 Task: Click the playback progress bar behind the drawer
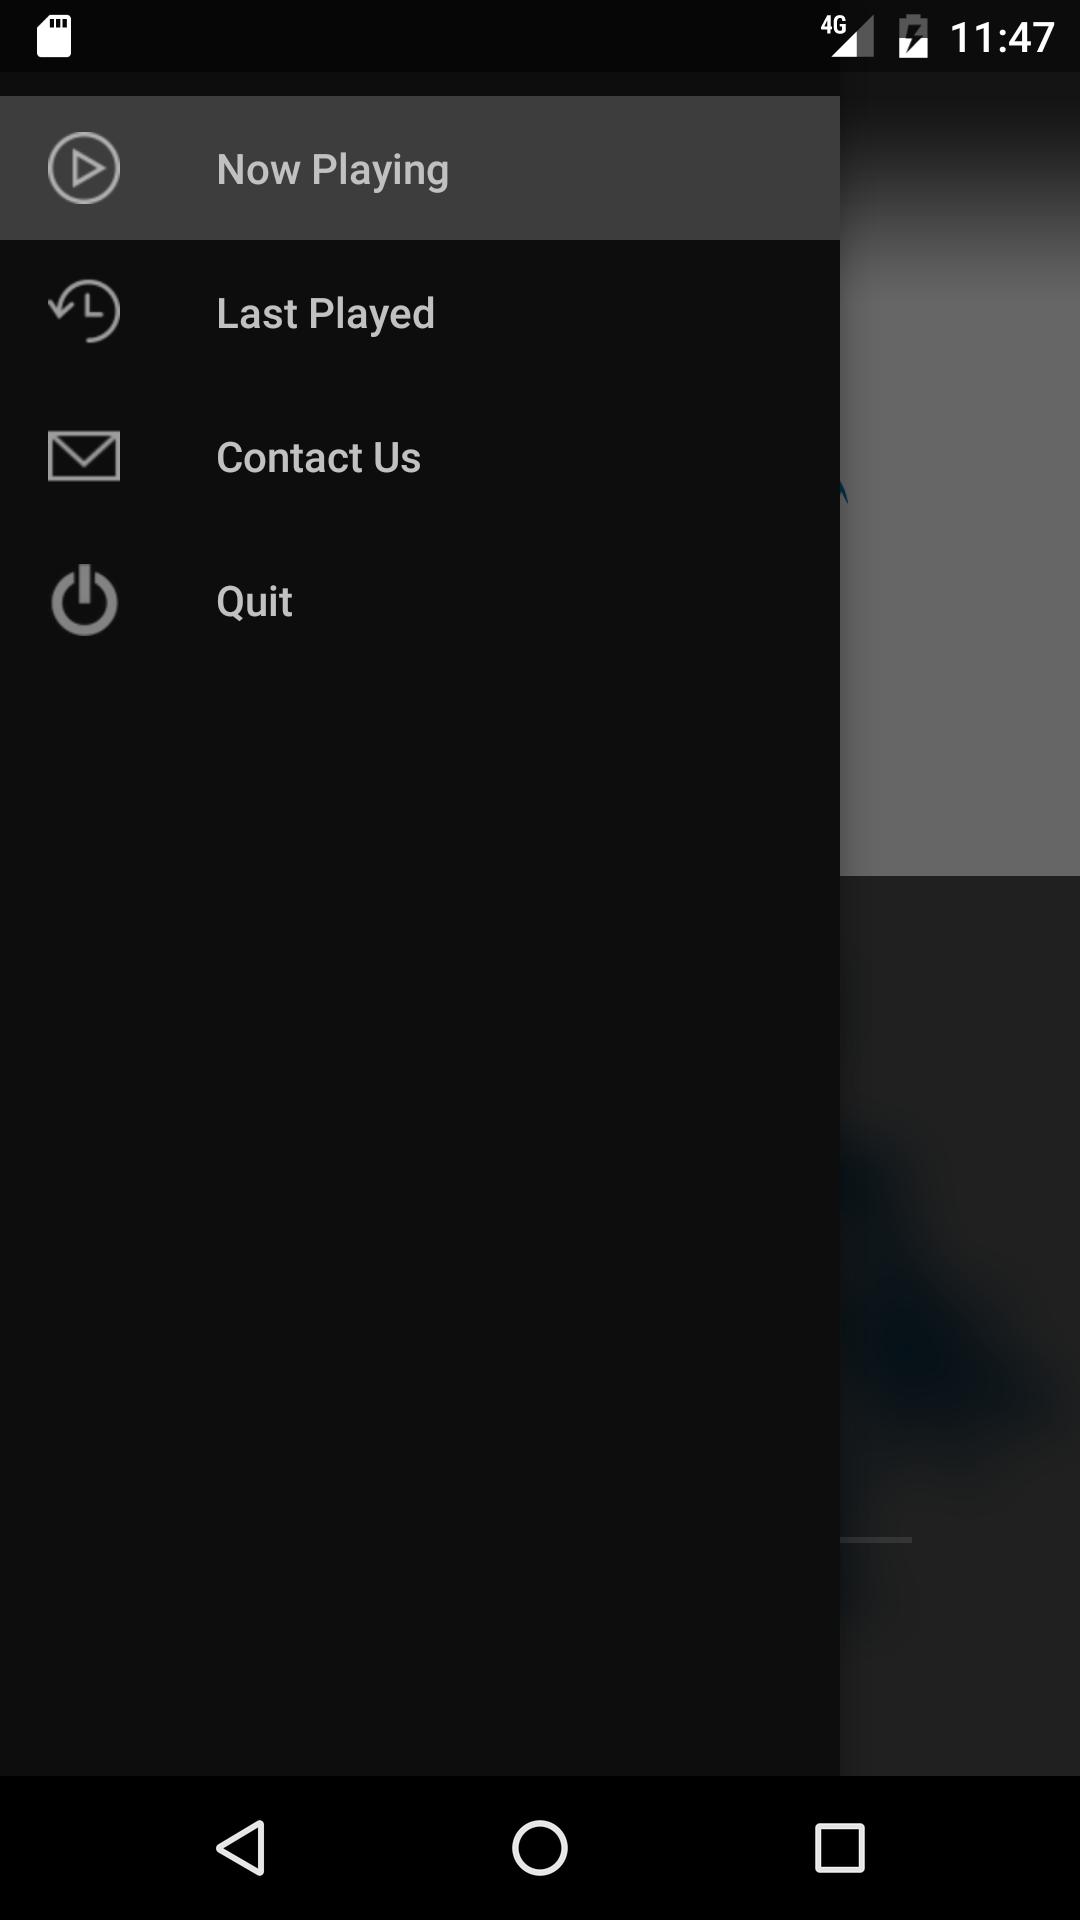coord(876,1540)
